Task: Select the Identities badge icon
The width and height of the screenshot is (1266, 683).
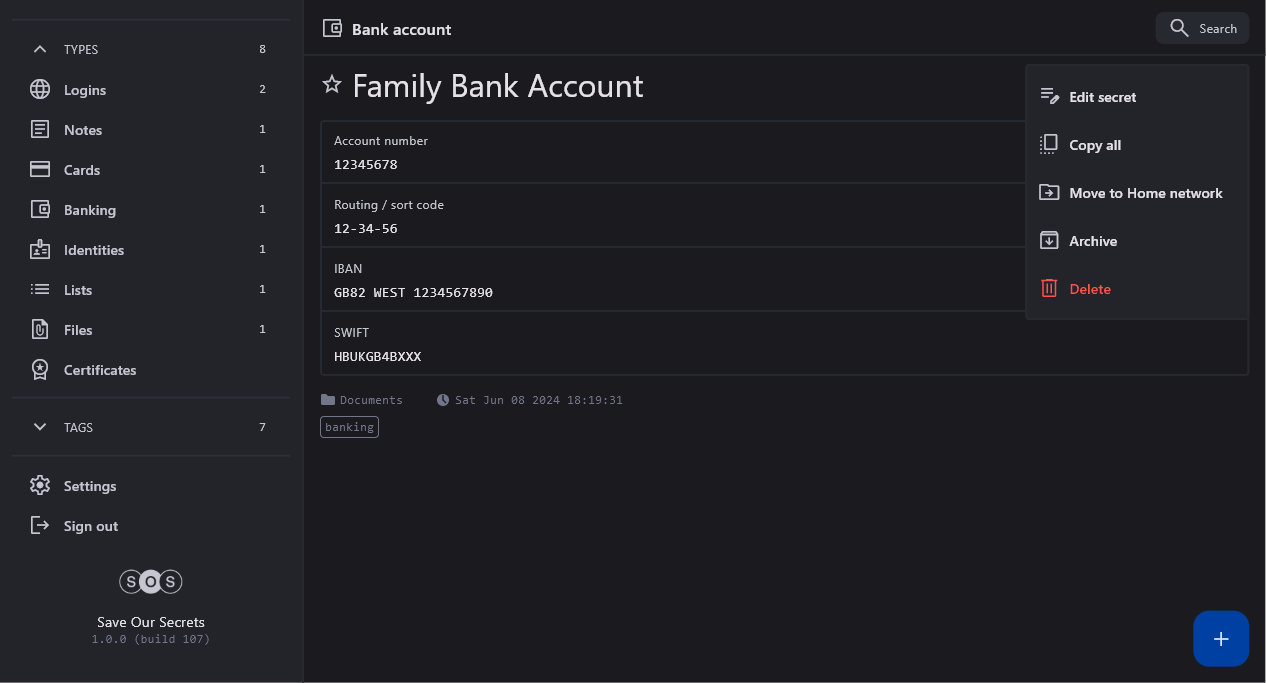Action: click(x=40, y=250)
